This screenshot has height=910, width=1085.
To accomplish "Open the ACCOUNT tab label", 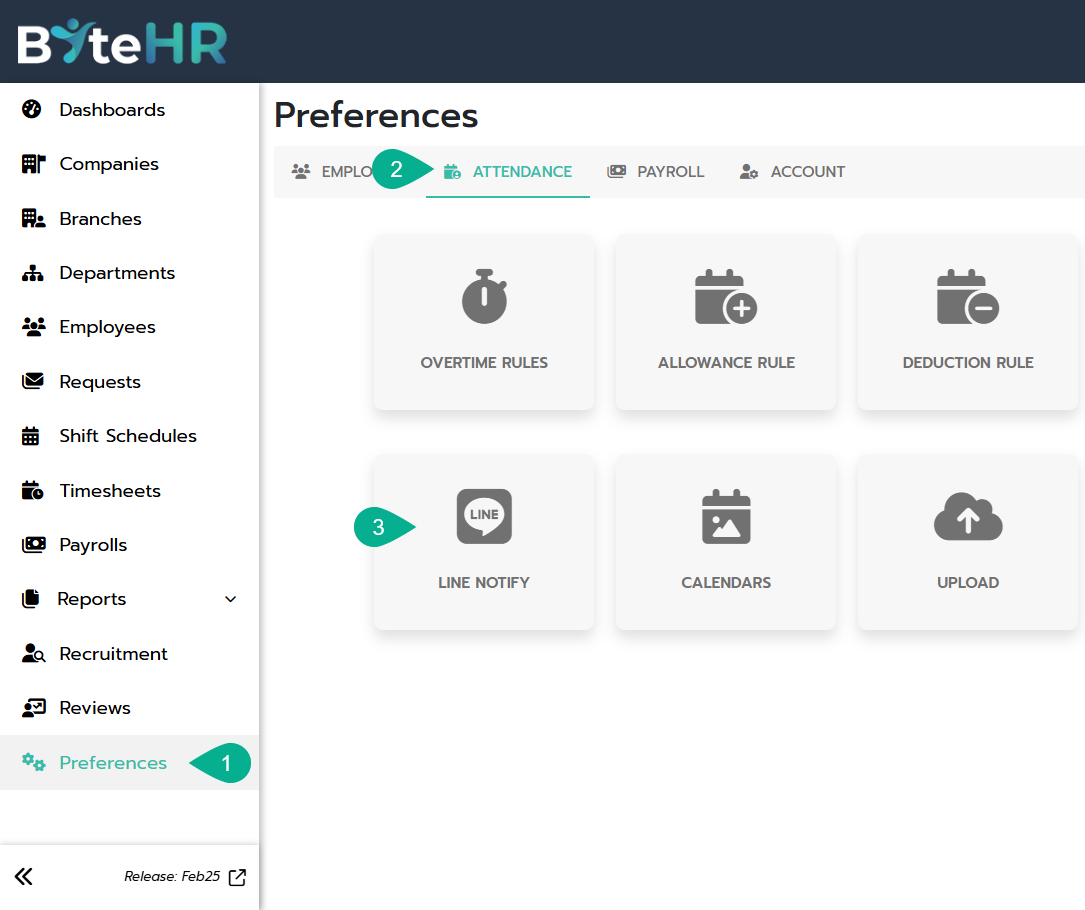I will point(808,172).
